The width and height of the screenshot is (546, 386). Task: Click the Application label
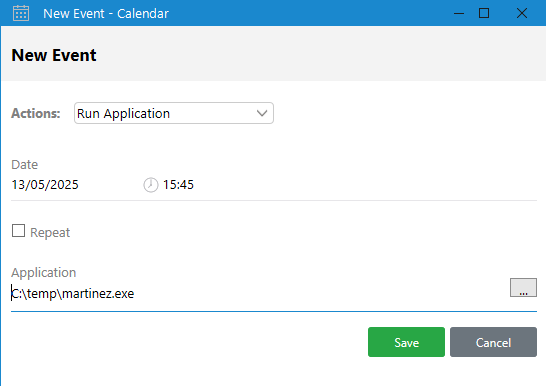(44, 273)
